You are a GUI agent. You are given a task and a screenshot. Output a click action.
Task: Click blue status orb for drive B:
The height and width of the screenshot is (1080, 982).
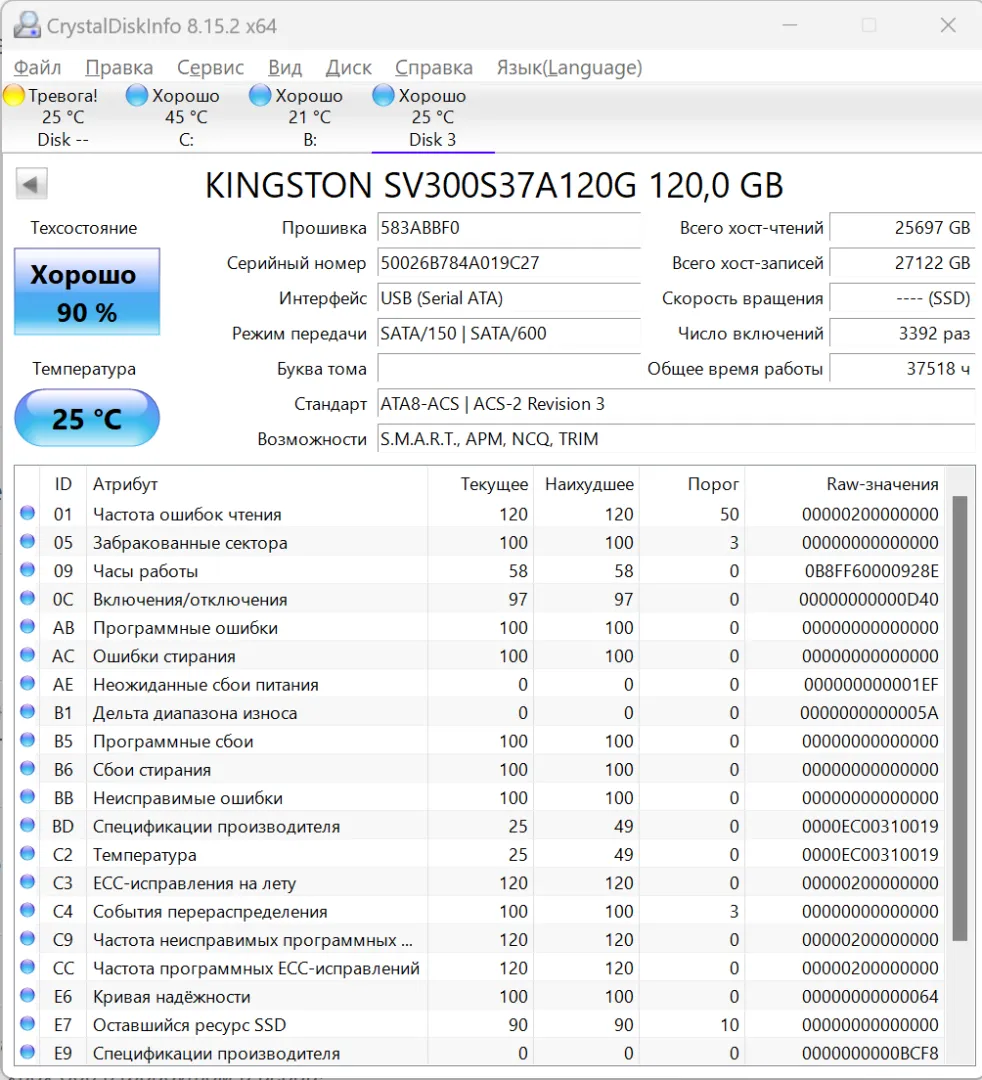pos(260,96)
